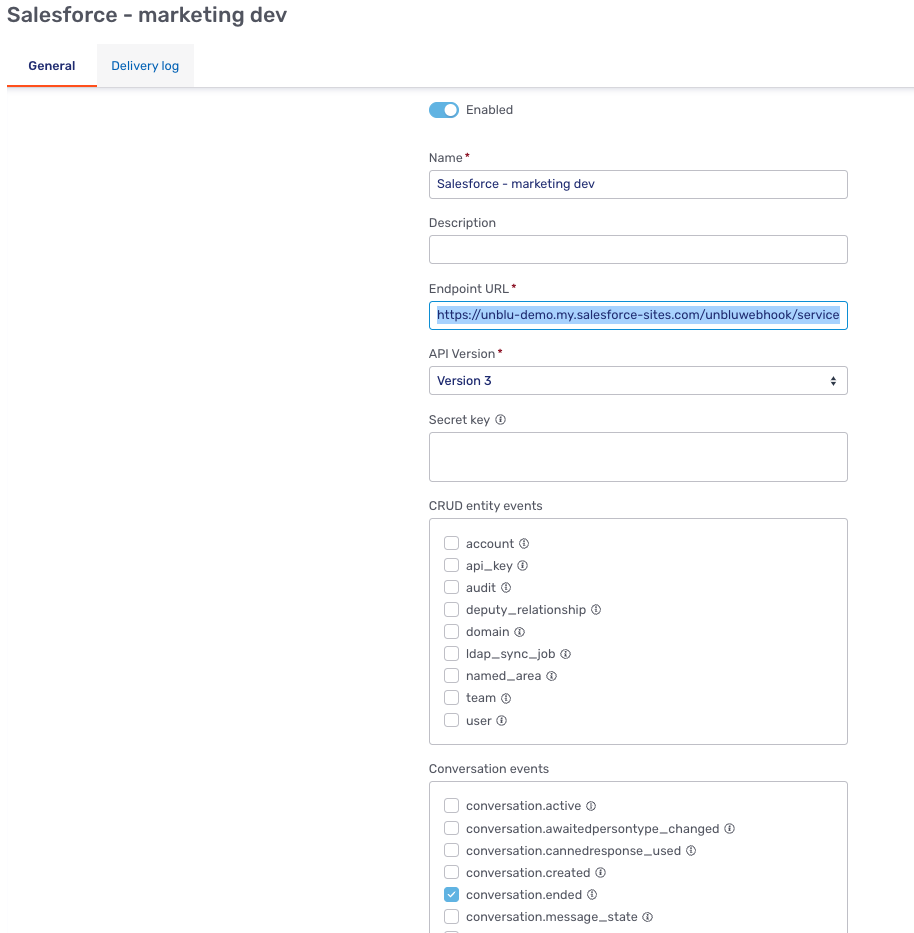View the conversation.ended info icon
Image resolution: width=914 pixels, height=933 pixels.
coord(594,894)
